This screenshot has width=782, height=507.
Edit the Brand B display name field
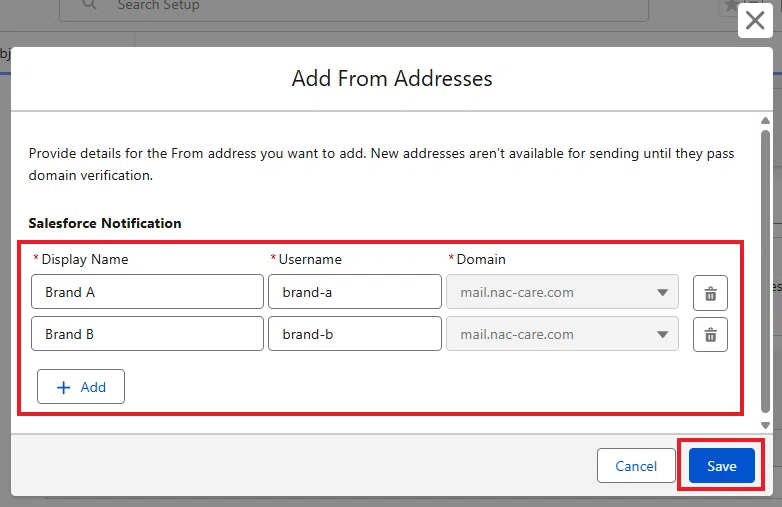147,334
